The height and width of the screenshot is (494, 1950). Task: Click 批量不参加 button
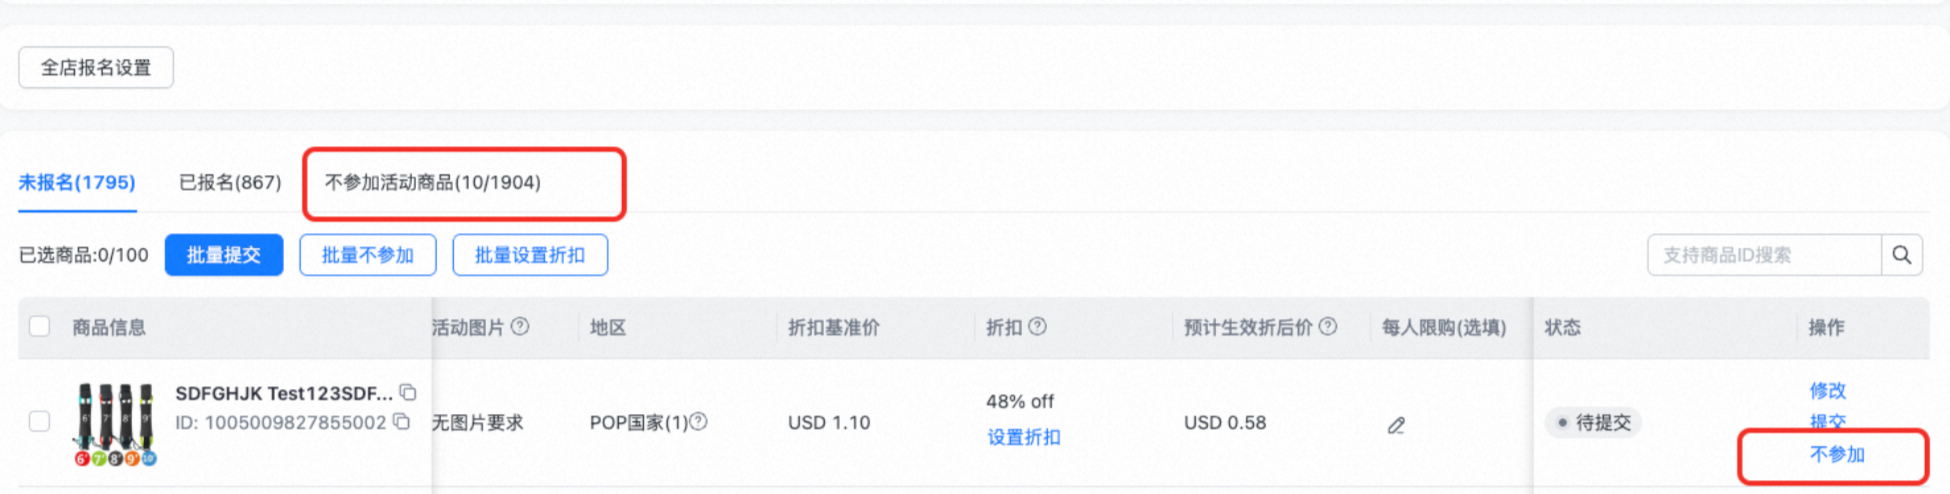pos(368,255)
